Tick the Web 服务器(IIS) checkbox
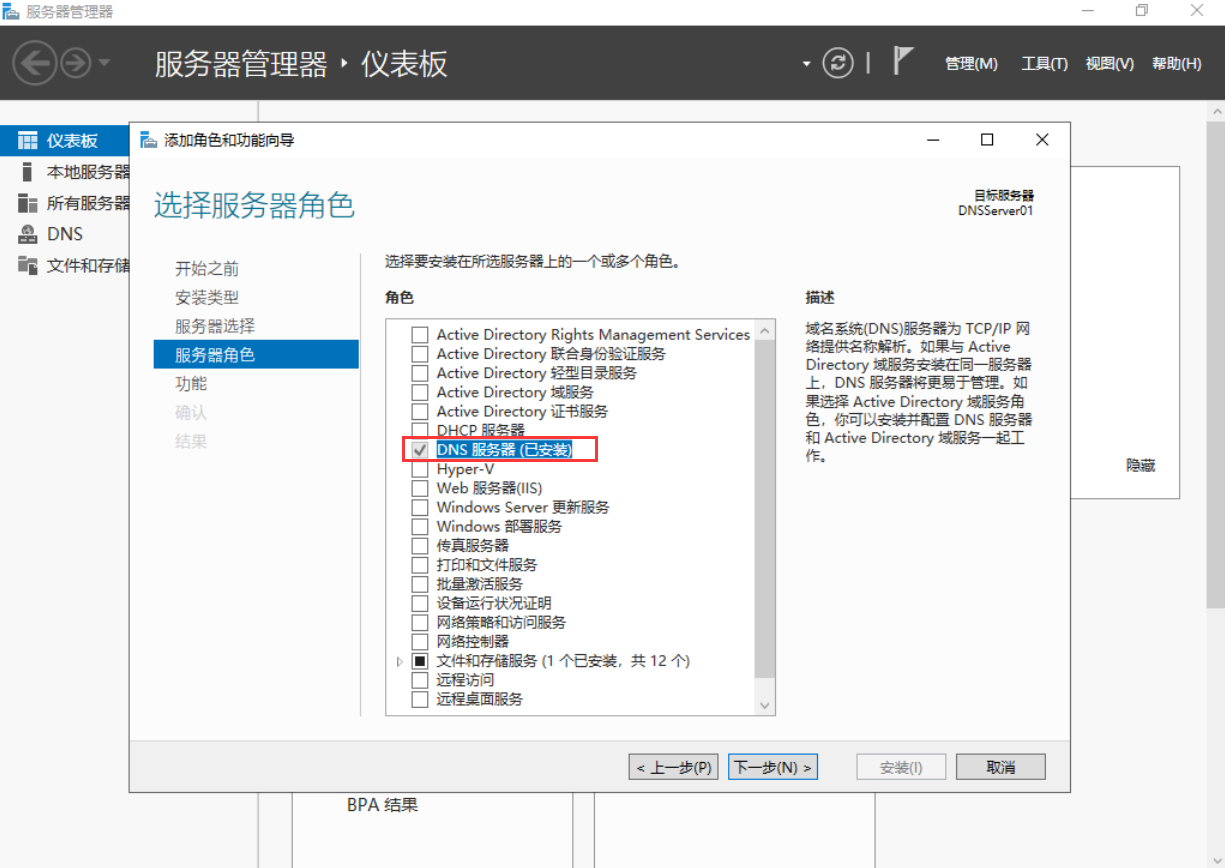The image size is (1225, 868). coord(420,488)
